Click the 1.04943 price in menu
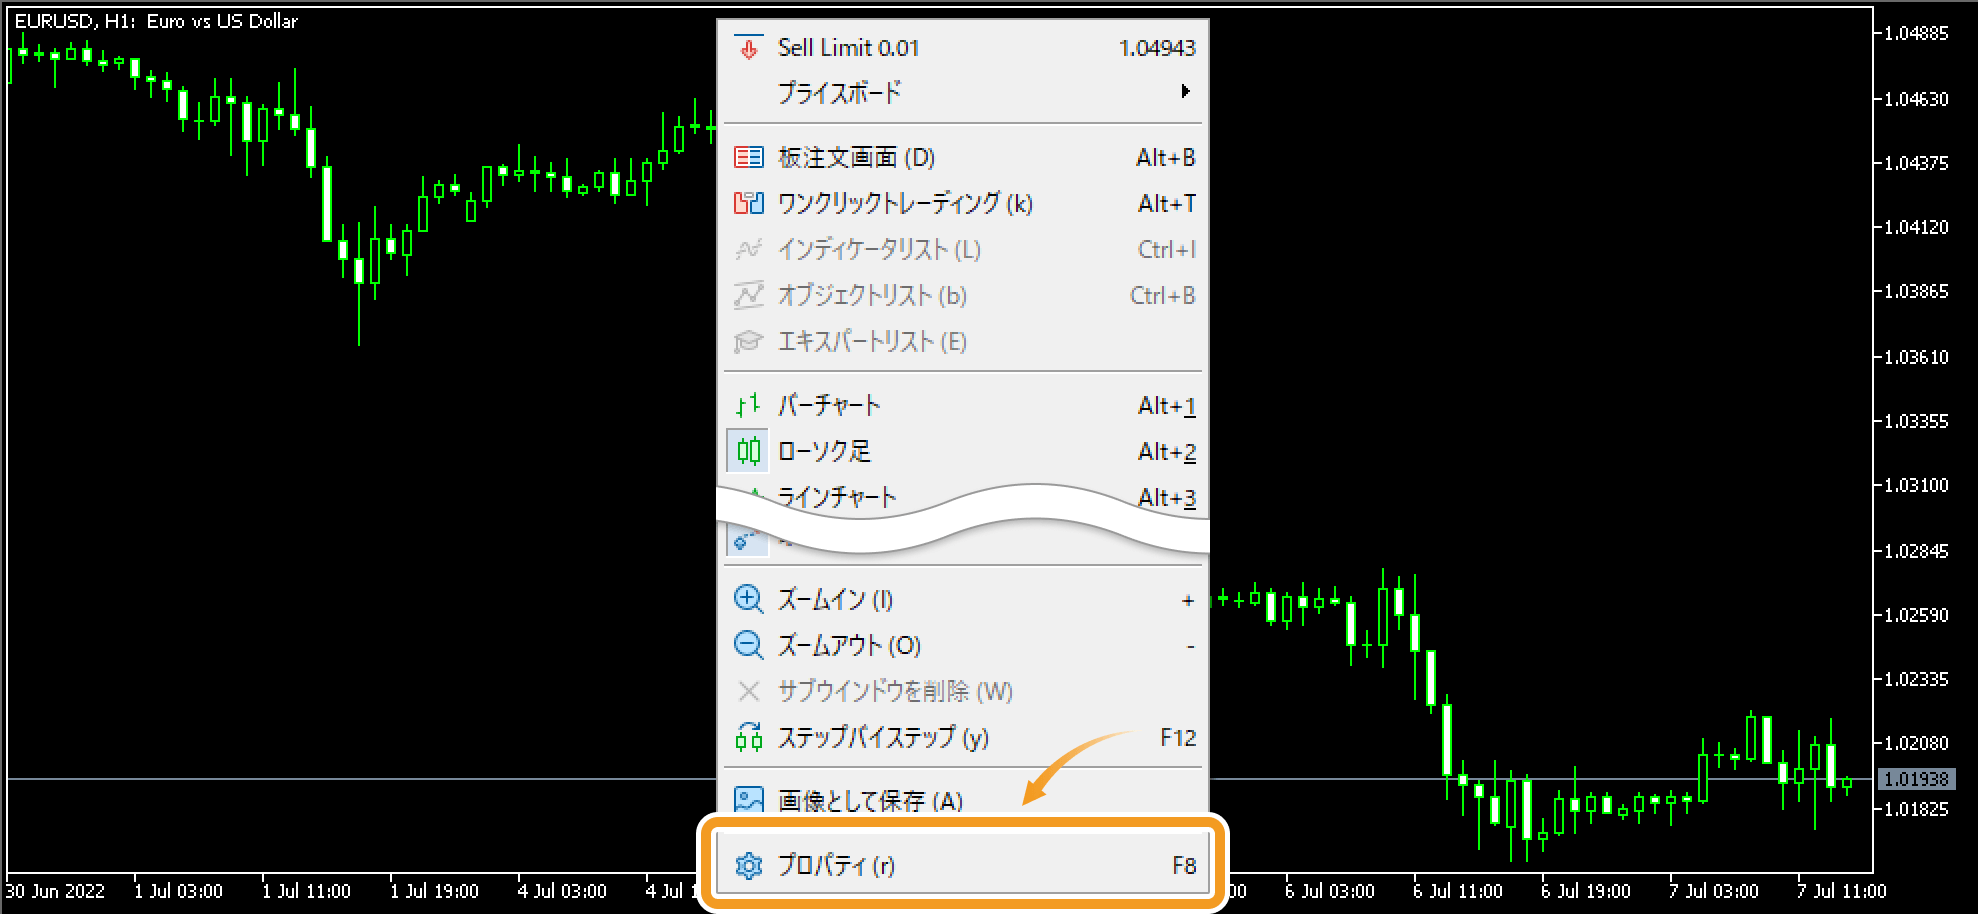 1157,48
